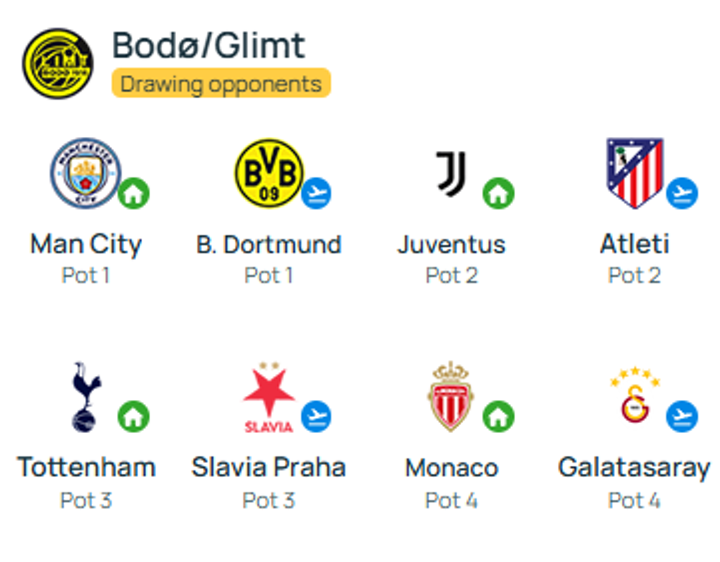Select the Monaco team name label
The height and width of the screenshot is (562, 720).
click(451, 467)
